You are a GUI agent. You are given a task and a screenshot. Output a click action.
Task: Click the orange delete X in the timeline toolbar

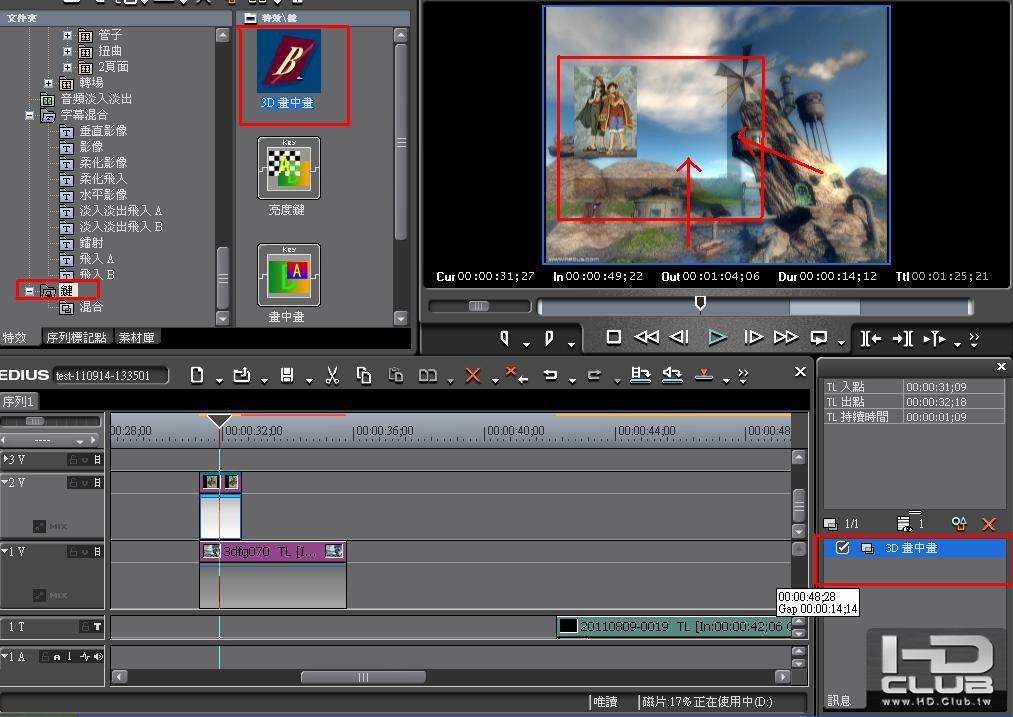(473, 375)
